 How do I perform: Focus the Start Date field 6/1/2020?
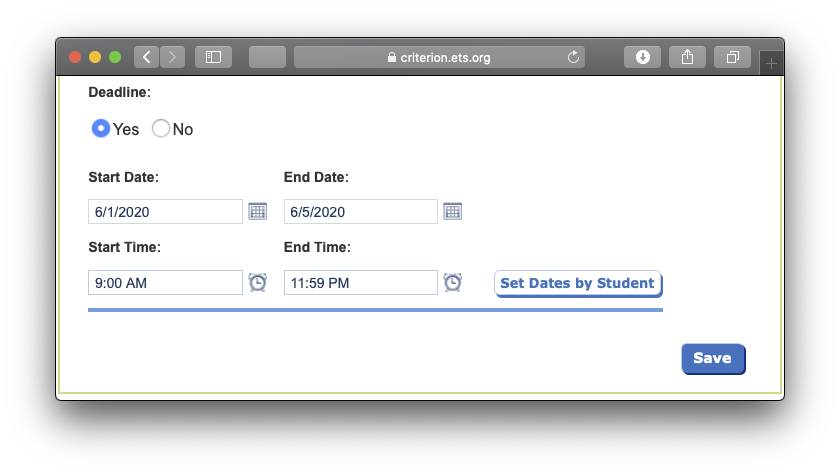(165, 212)
